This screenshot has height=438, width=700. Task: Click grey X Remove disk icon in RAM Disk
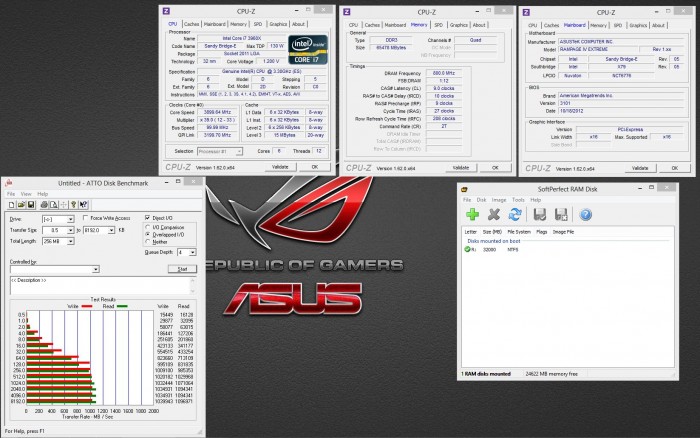(x=494, y=215)
